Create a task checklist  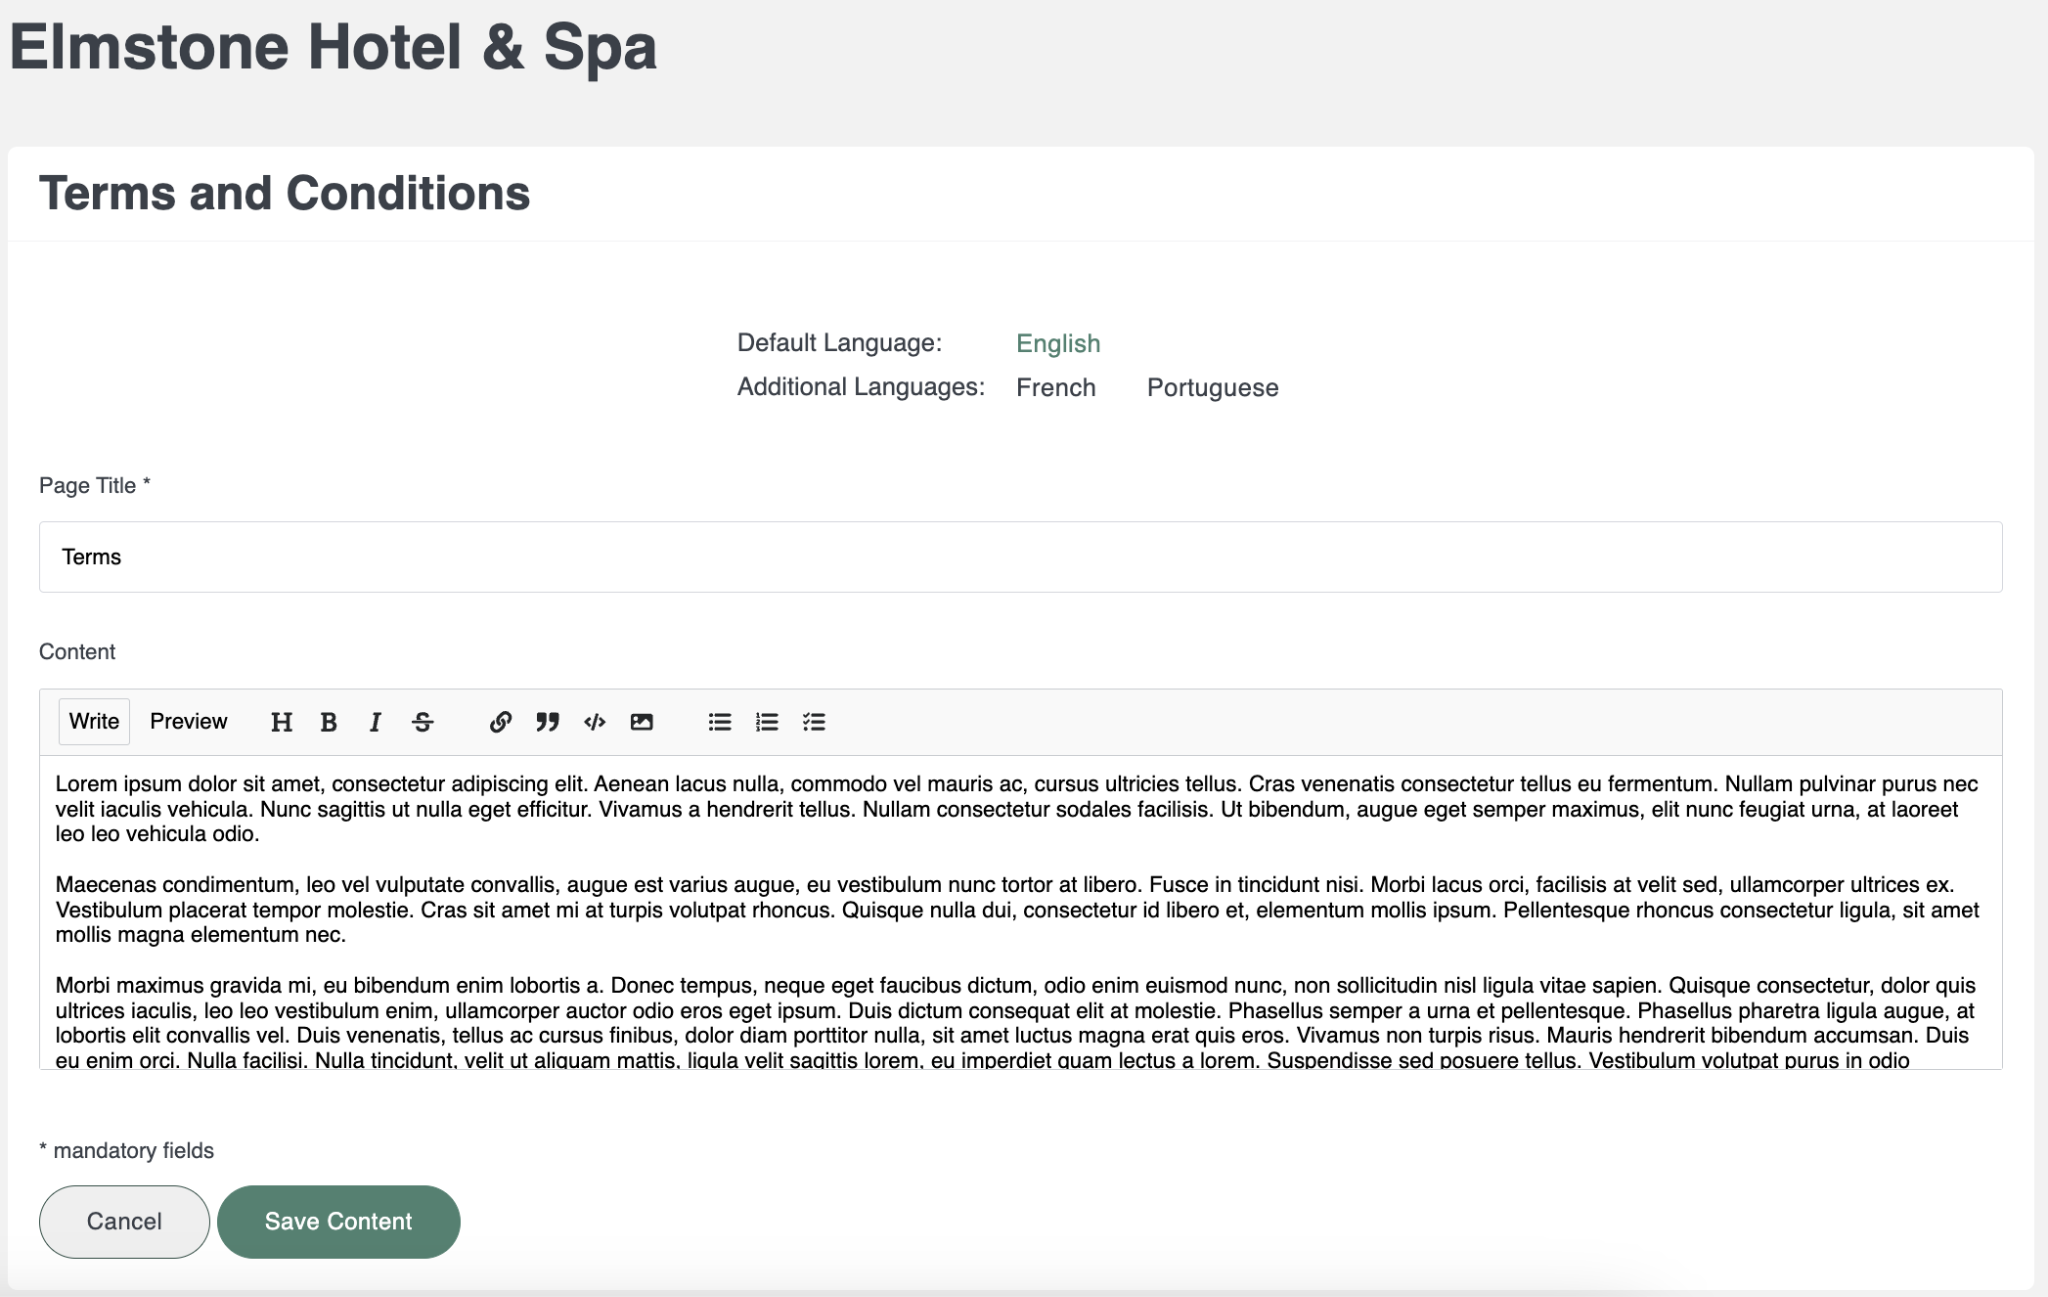[x=814, y=722]
